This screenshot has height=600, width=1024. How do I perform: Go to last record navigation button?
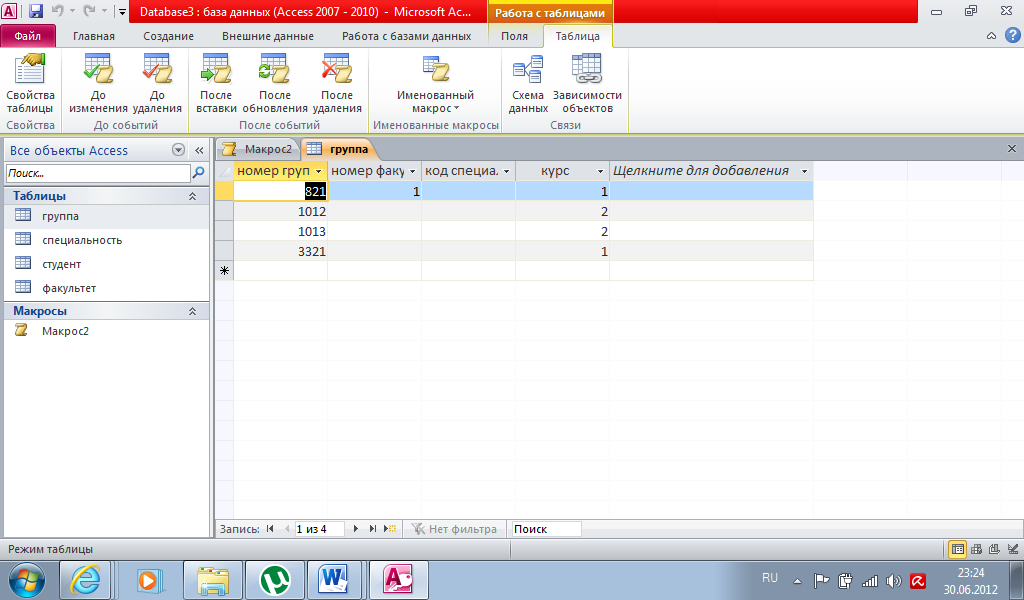point(372,529)
